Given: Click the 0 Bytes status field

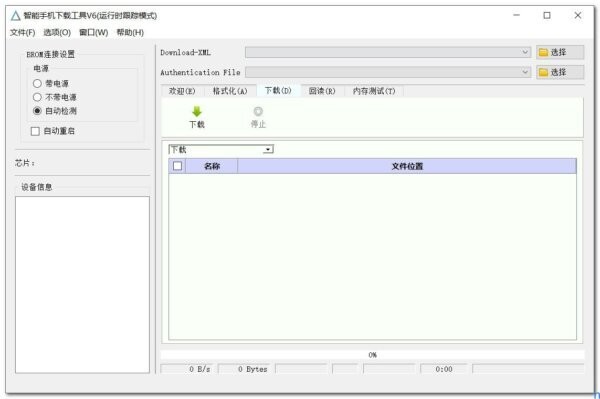Looking at the screenshot, I should 244,369.
